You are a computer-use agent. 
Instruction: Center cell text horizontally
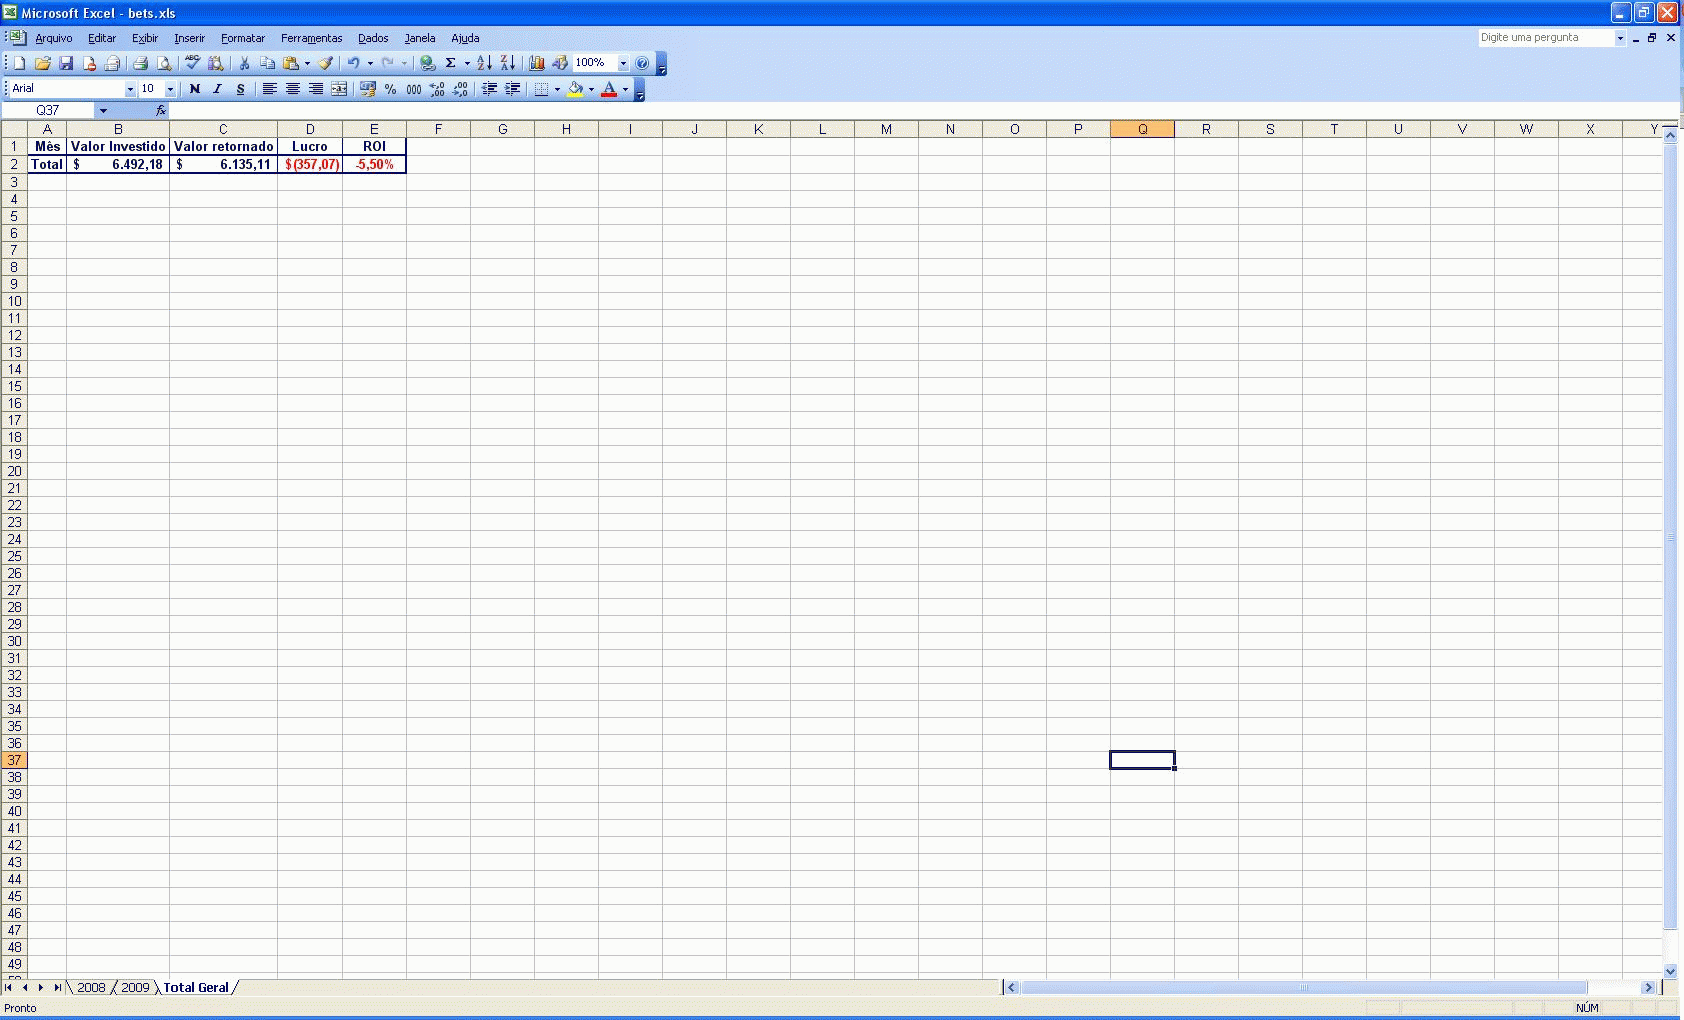click(x=292, y=89)
